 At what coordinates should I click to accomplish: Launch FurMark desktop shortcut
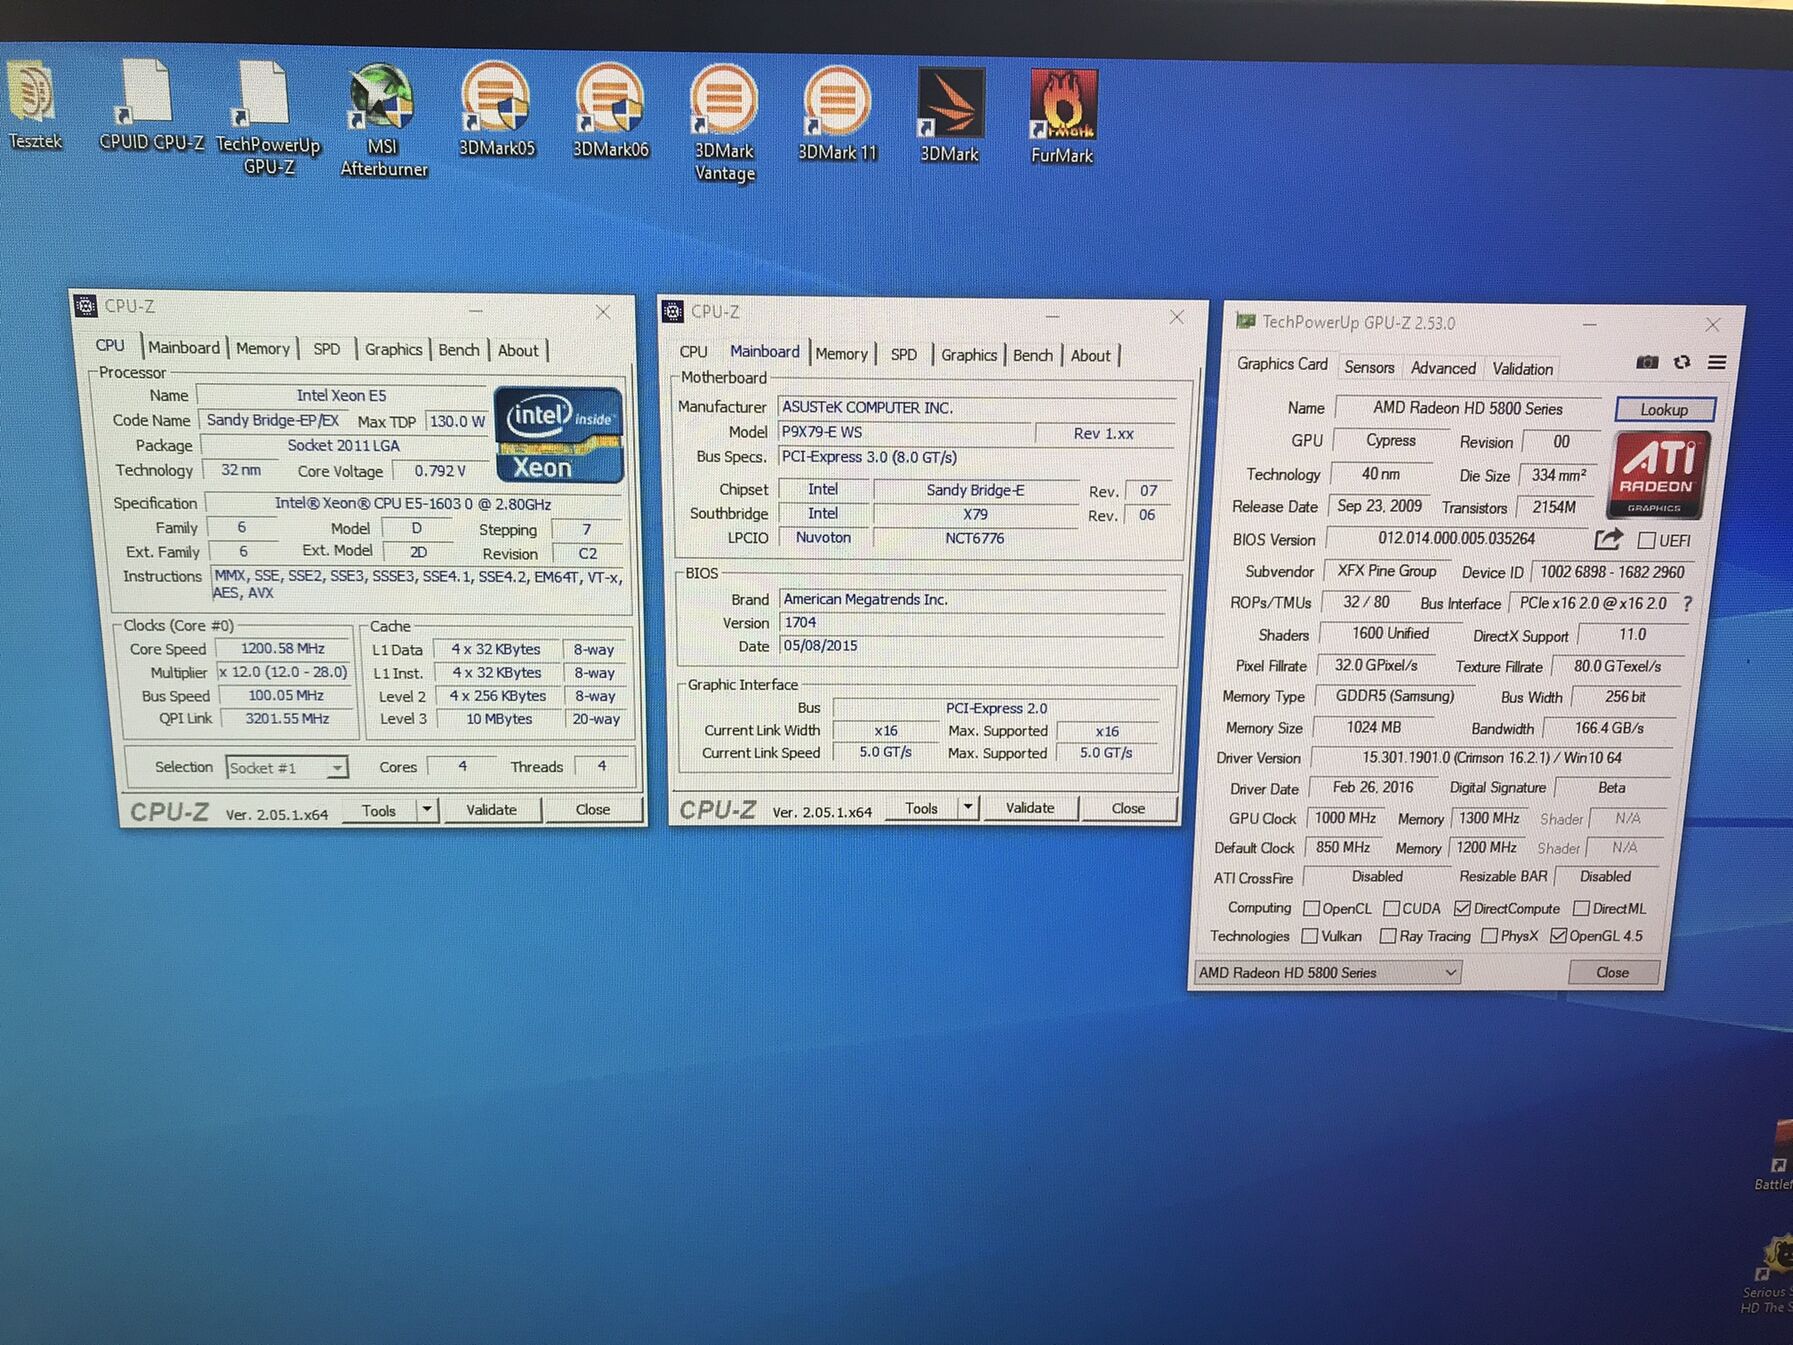(1062, 117)
